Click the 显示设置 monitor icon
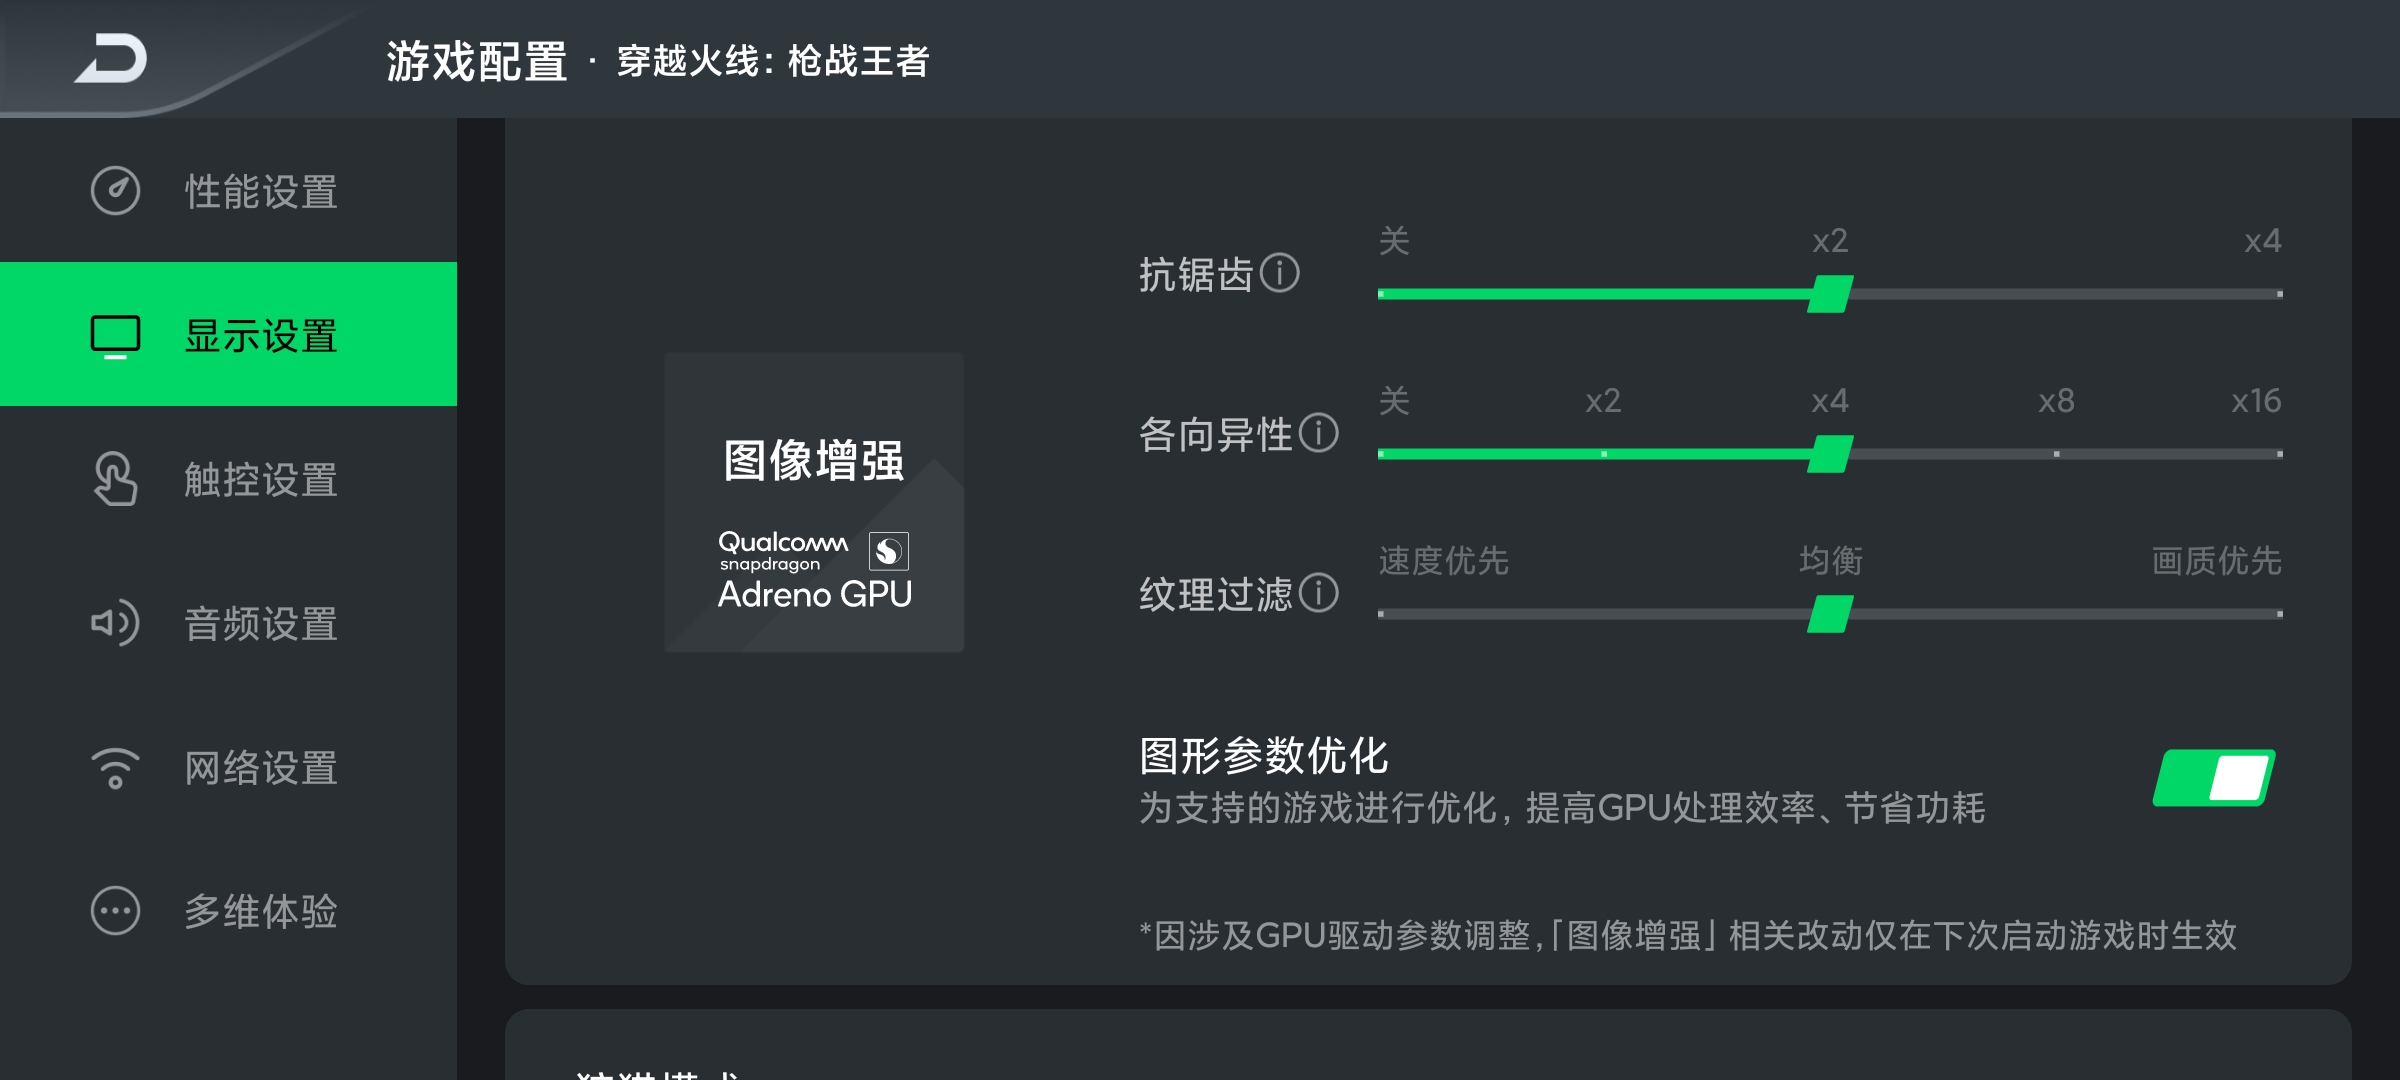Image resolution: width=2400 pixels, height=1080 pixels. [116, 336]
